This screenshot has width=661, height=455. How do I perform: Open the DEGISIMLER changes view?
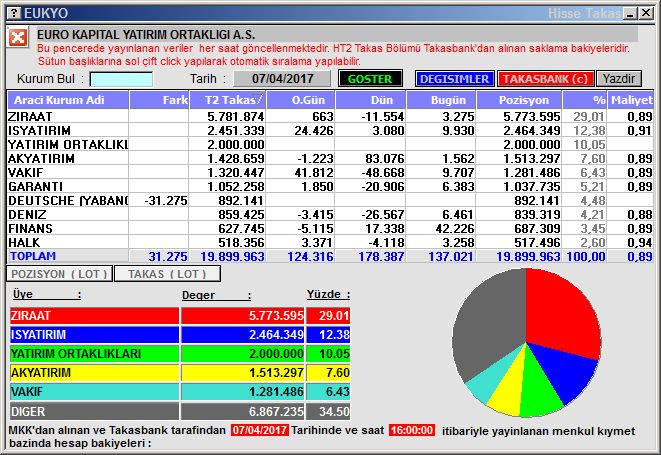point(454,79)
